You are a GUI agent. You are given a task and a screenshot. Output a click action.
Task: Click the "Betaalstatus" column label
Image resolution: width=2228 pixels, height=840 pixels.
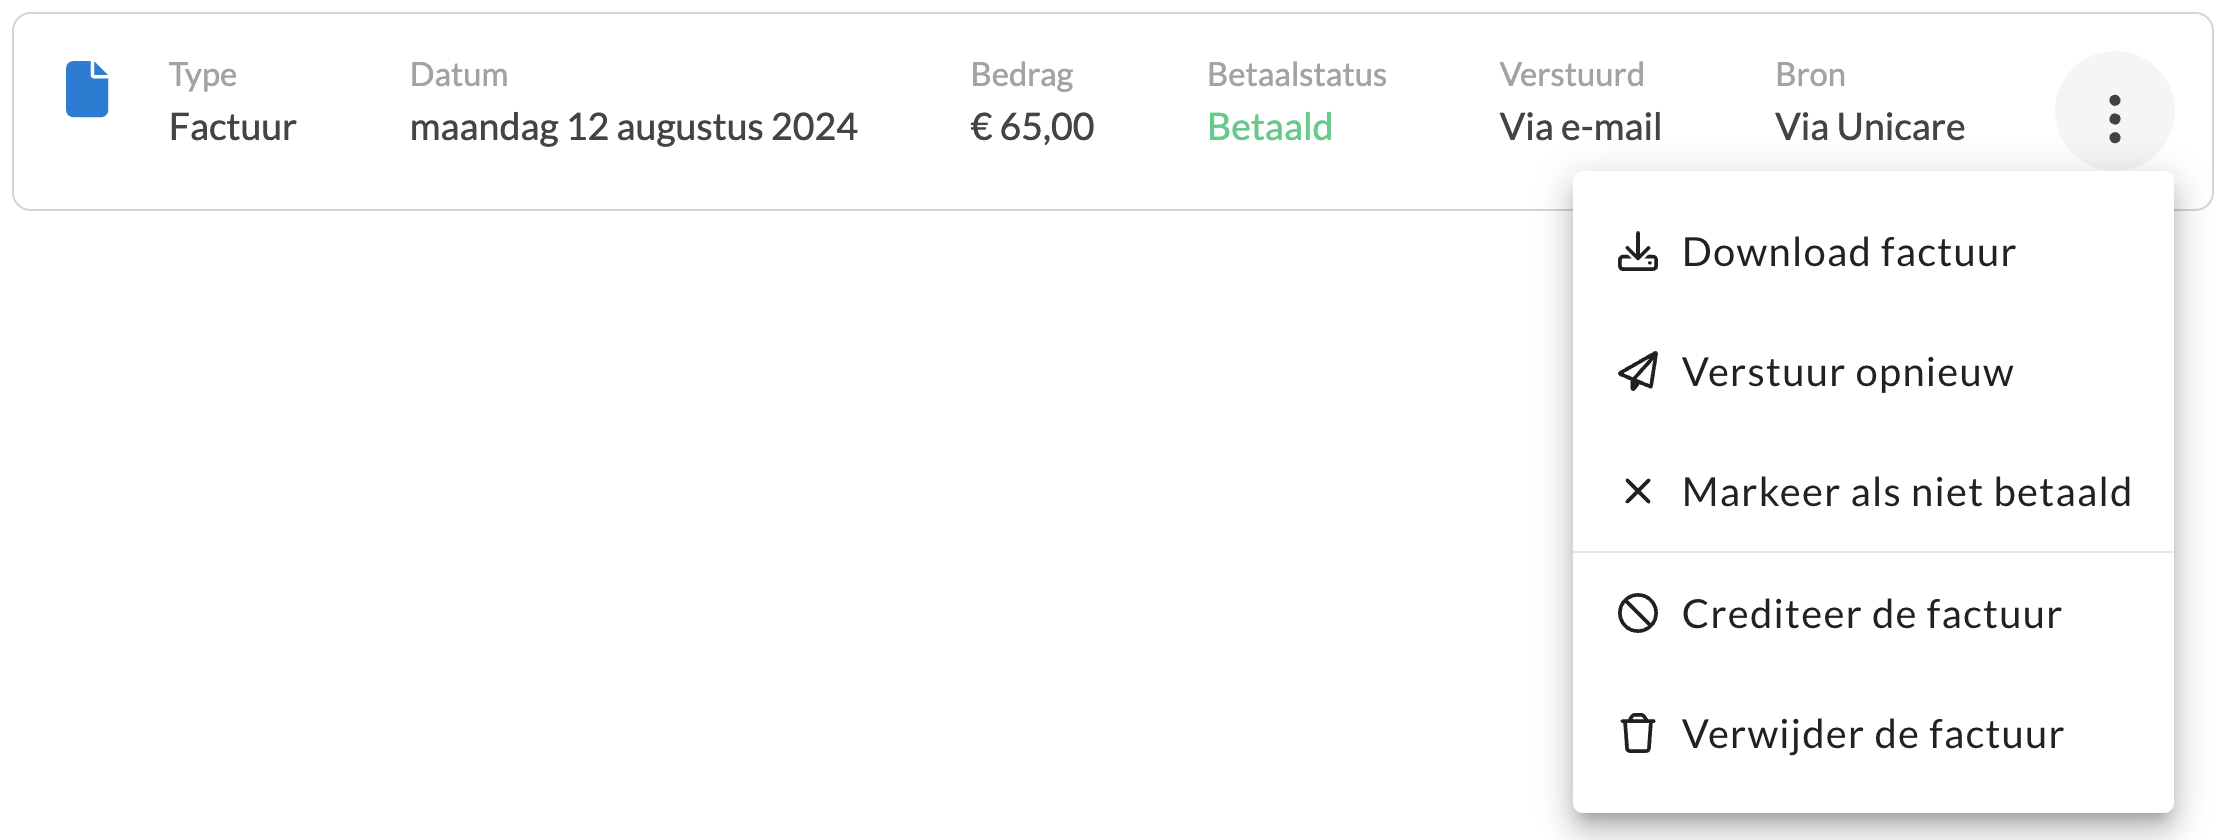[1296, 75]
